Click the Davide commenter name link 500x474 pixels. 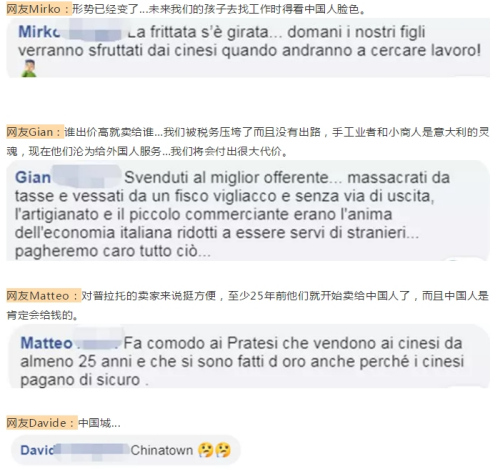(x=37, y=450)
